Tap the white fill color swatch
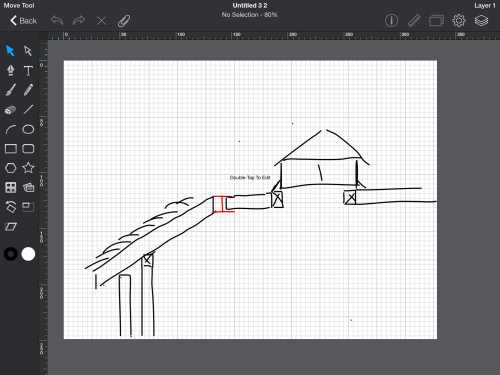Viewport: 500px width, 375px height. click(28, 254)
